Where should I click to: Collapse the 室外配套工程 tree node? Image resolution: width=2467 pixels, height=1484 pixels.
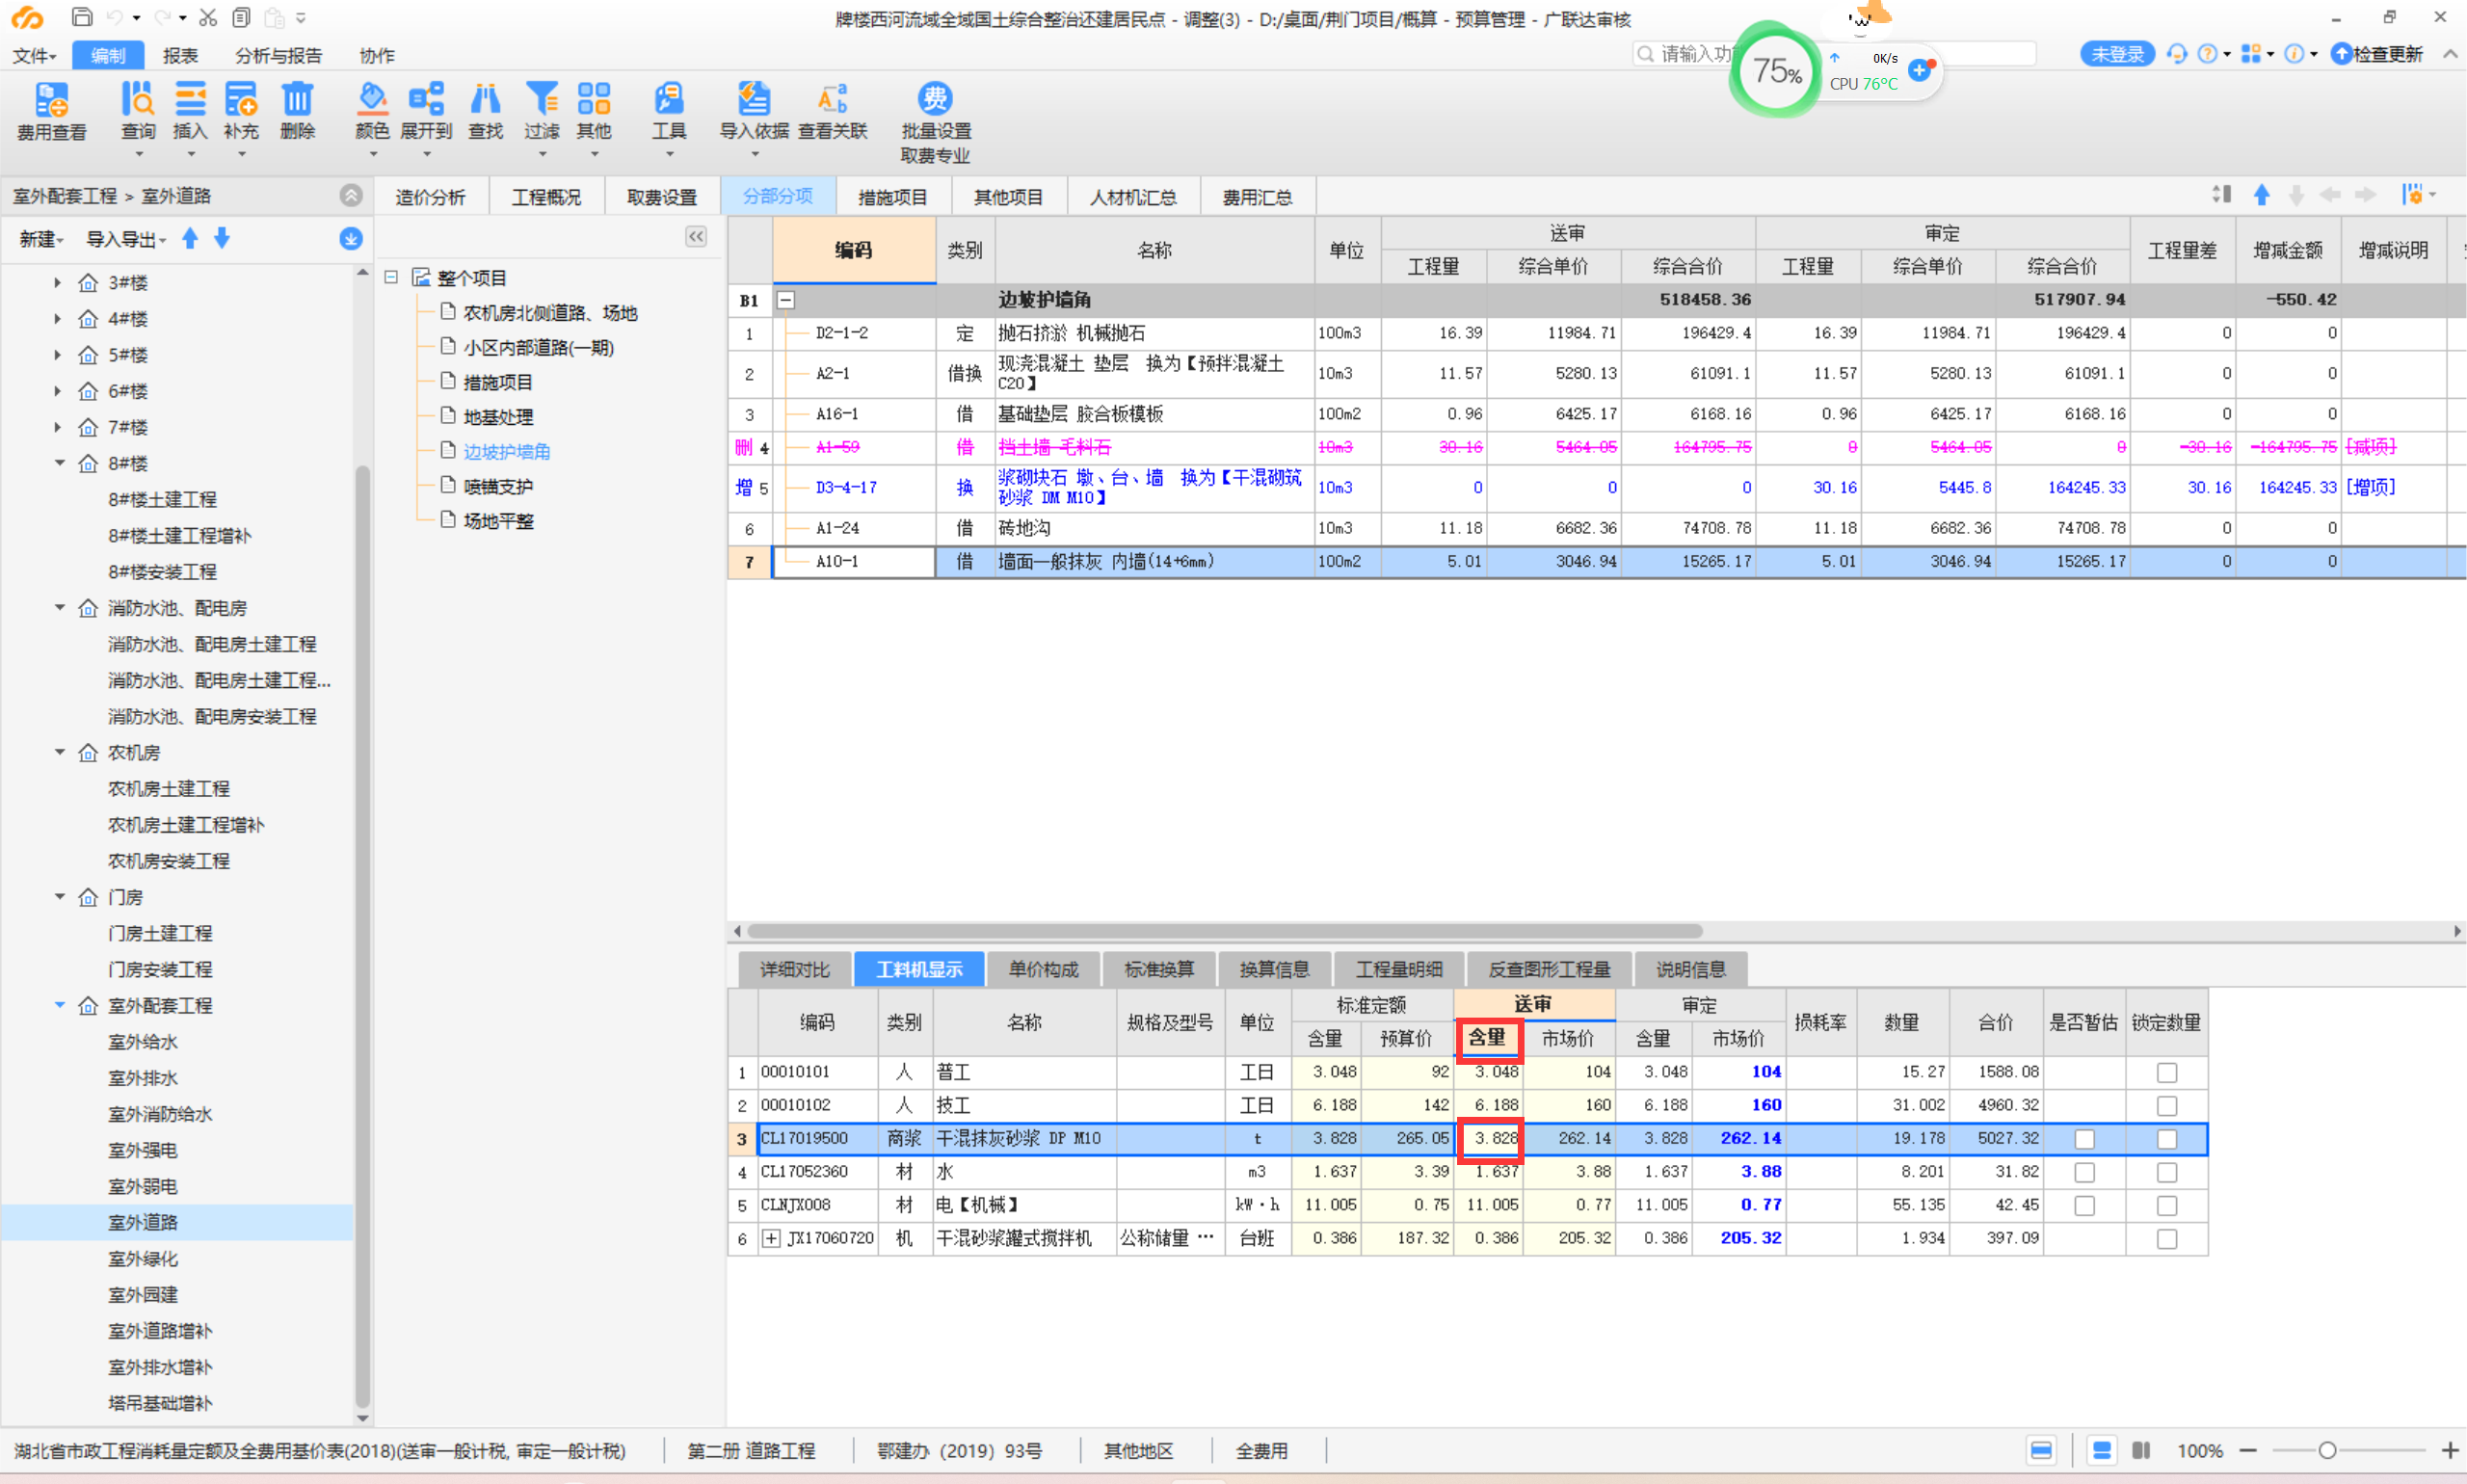tap(59, 1005)
